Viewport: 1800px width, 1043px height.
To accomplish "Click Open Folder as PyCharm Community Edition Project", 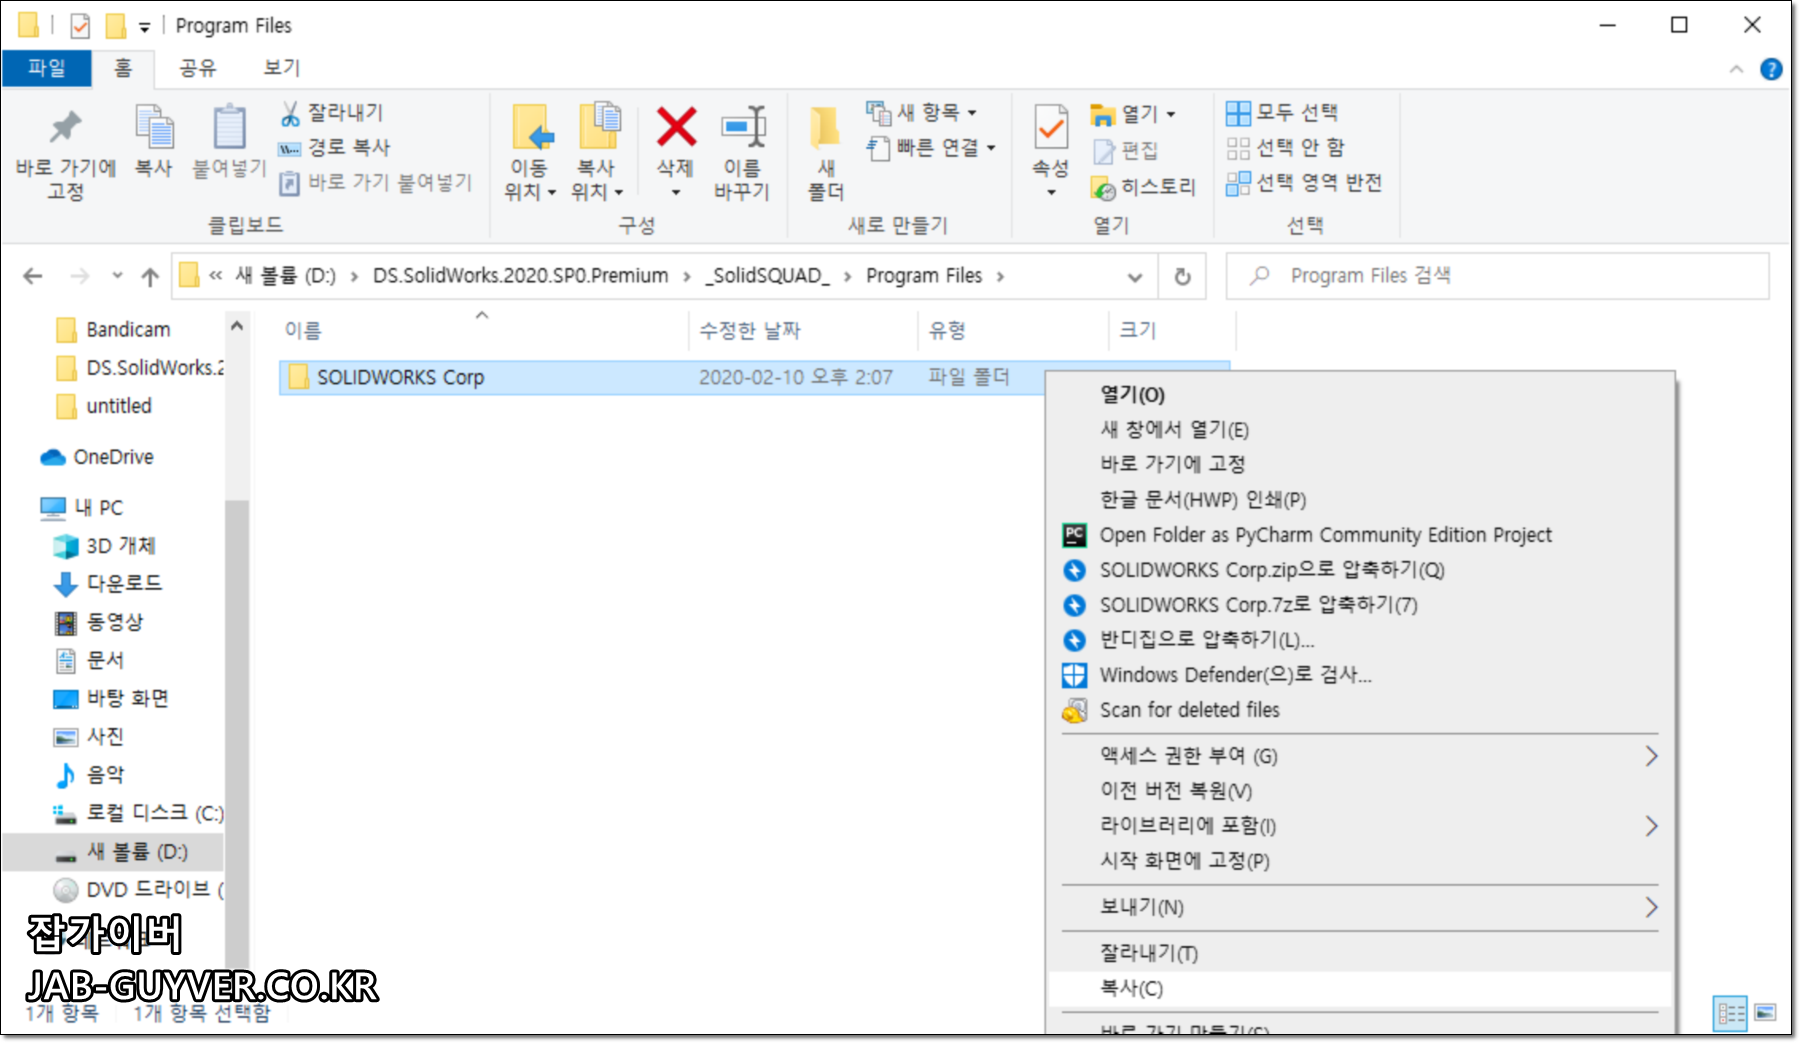I will [x=1326, y=535].
